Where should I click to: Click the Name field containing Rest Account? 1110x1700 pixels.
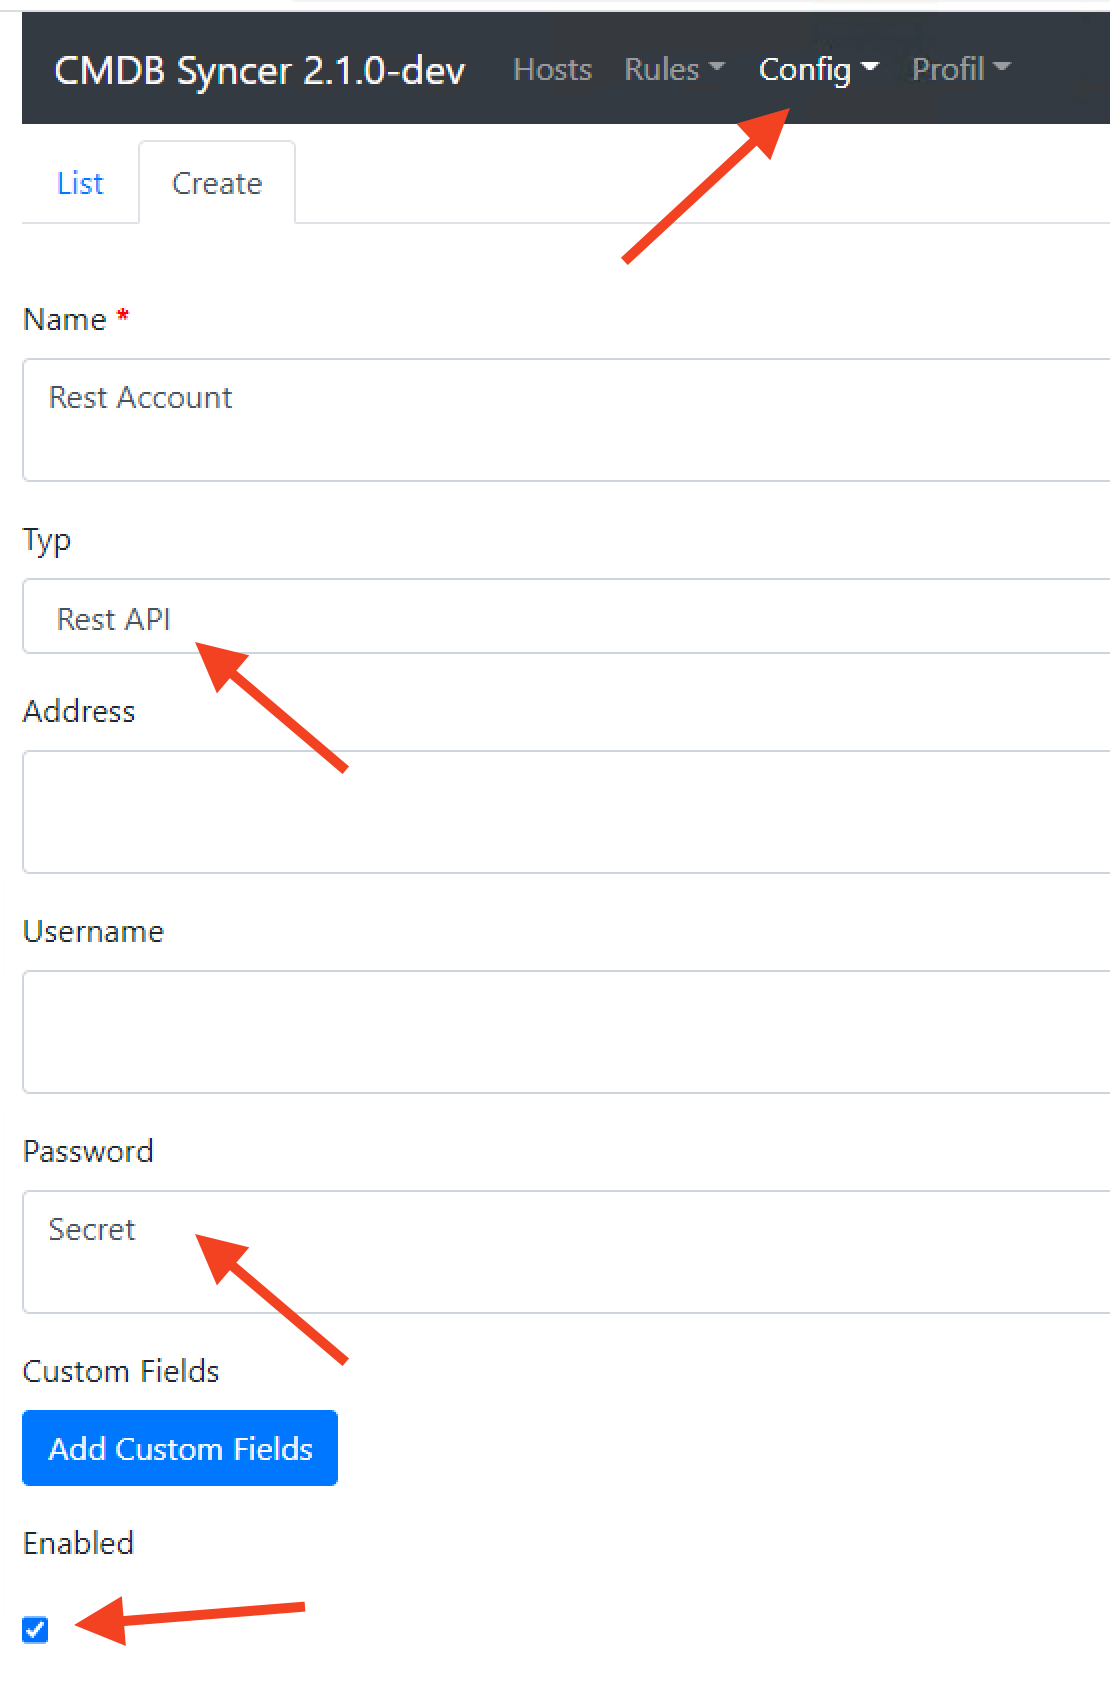tap(566, 420)
